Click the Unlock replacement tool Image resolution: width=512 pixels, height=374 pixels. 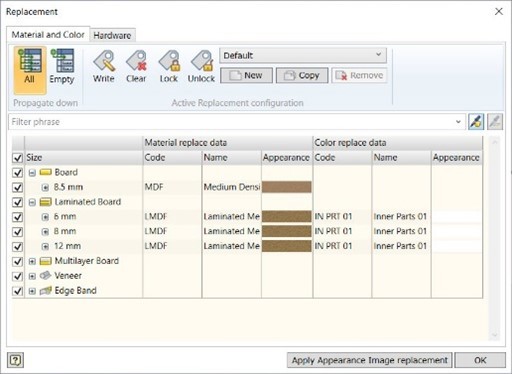pyautogui.click(x=201, y=67)
